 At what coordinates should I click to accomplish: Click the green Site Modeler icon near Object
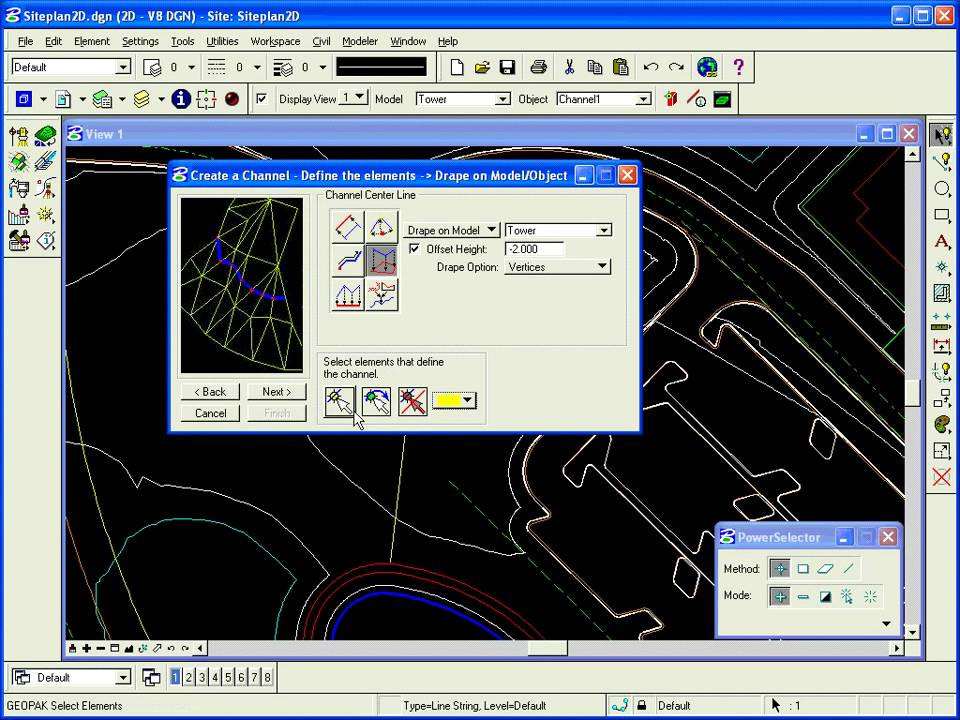point(722,99)
